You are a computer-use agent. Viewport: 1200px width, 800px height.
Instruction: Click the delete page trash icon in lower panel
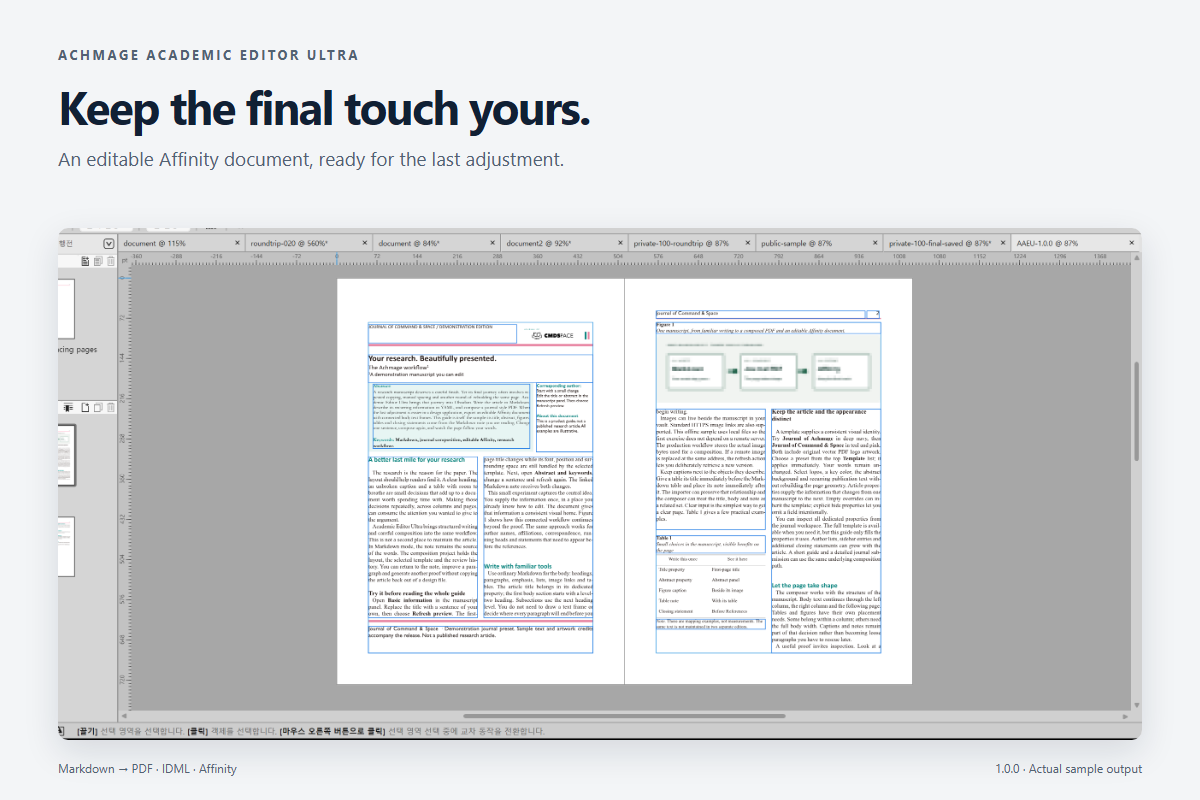pos(110,407)
